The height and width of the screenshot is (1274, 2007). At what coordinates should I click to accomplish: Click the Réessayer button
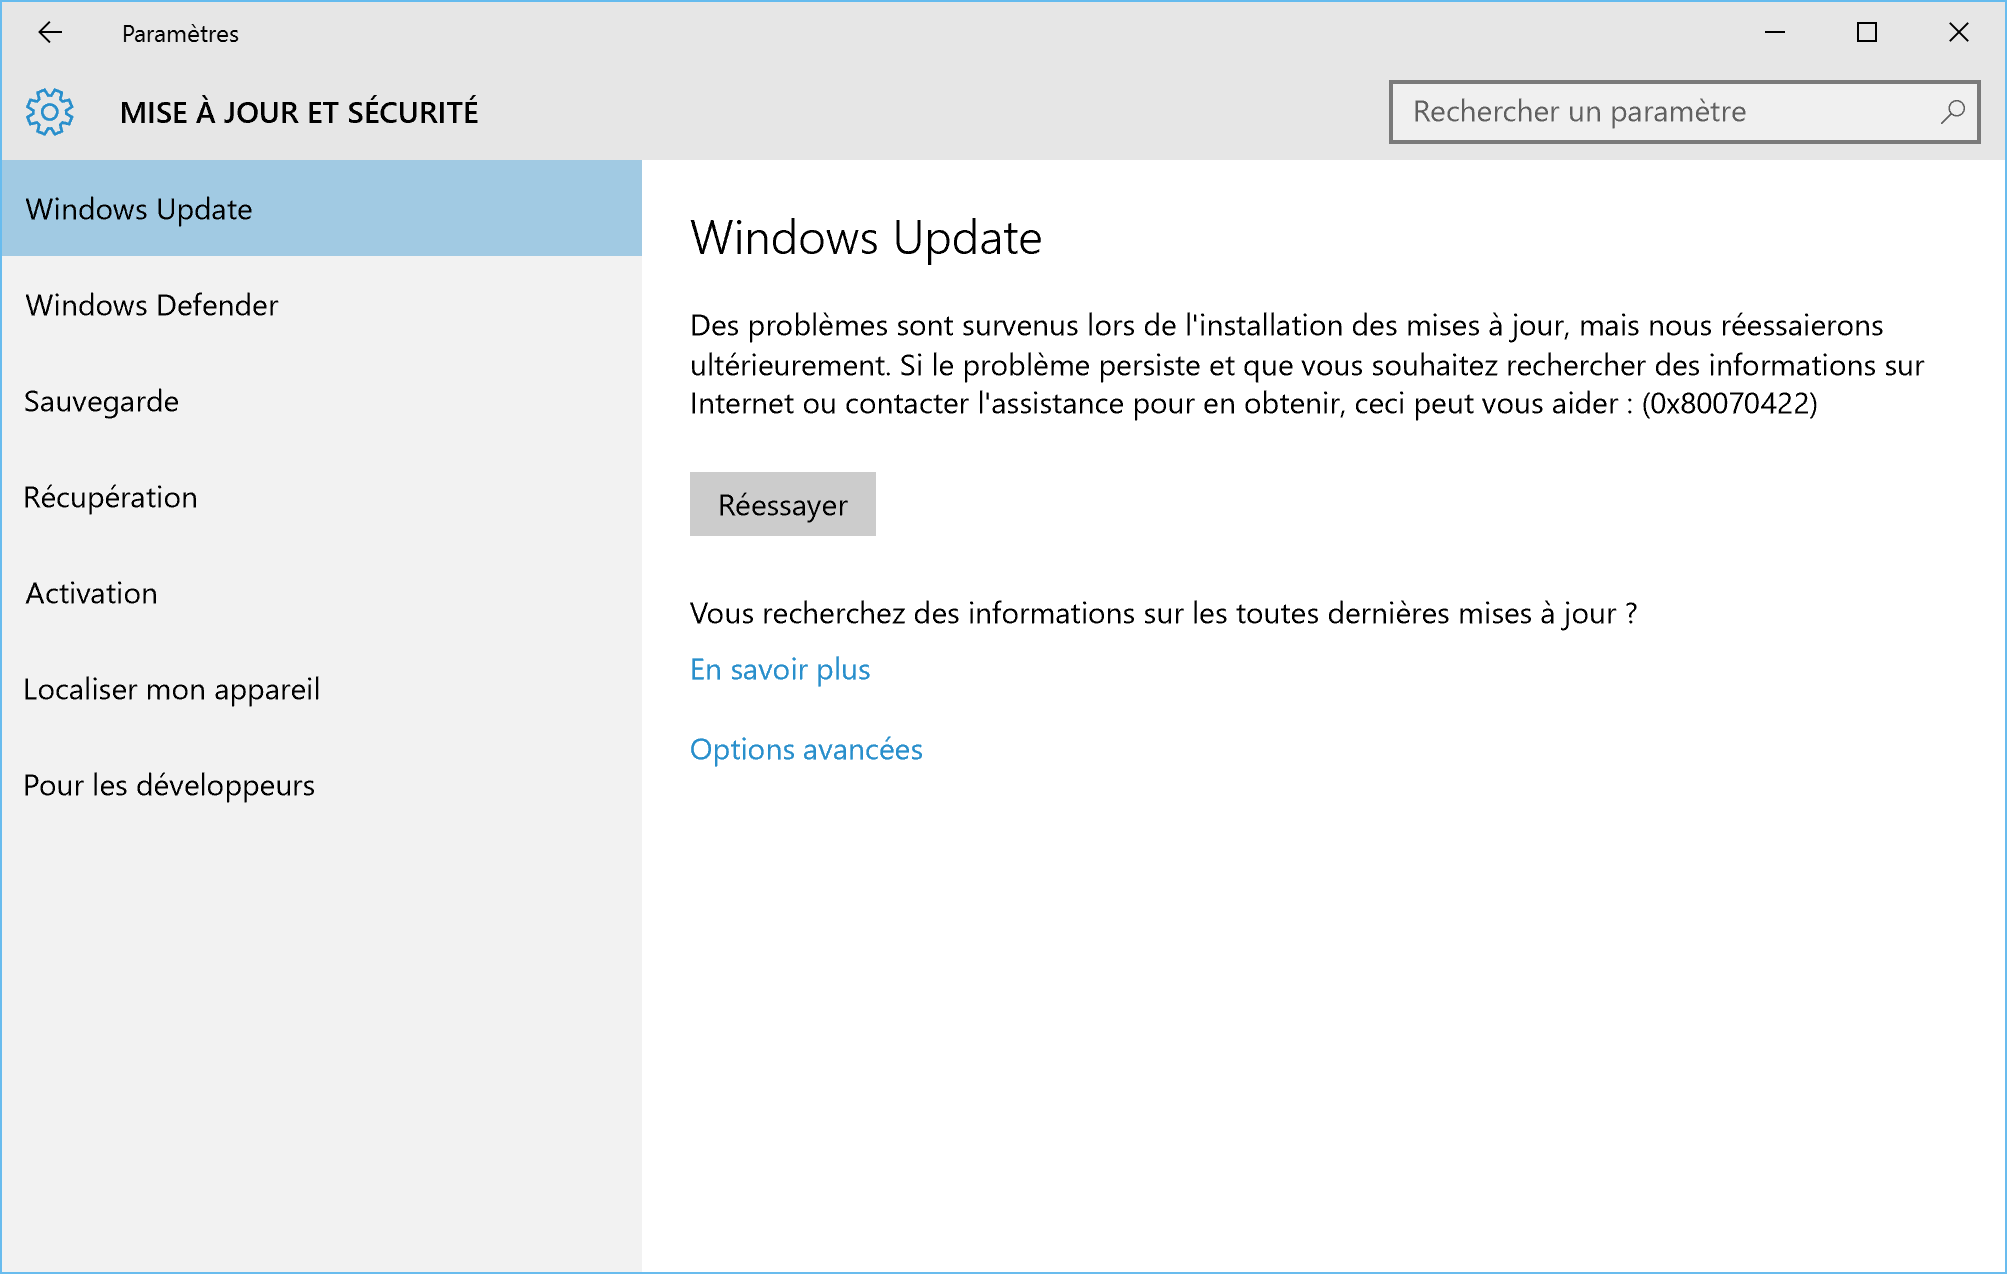click(x=783, y=504)
